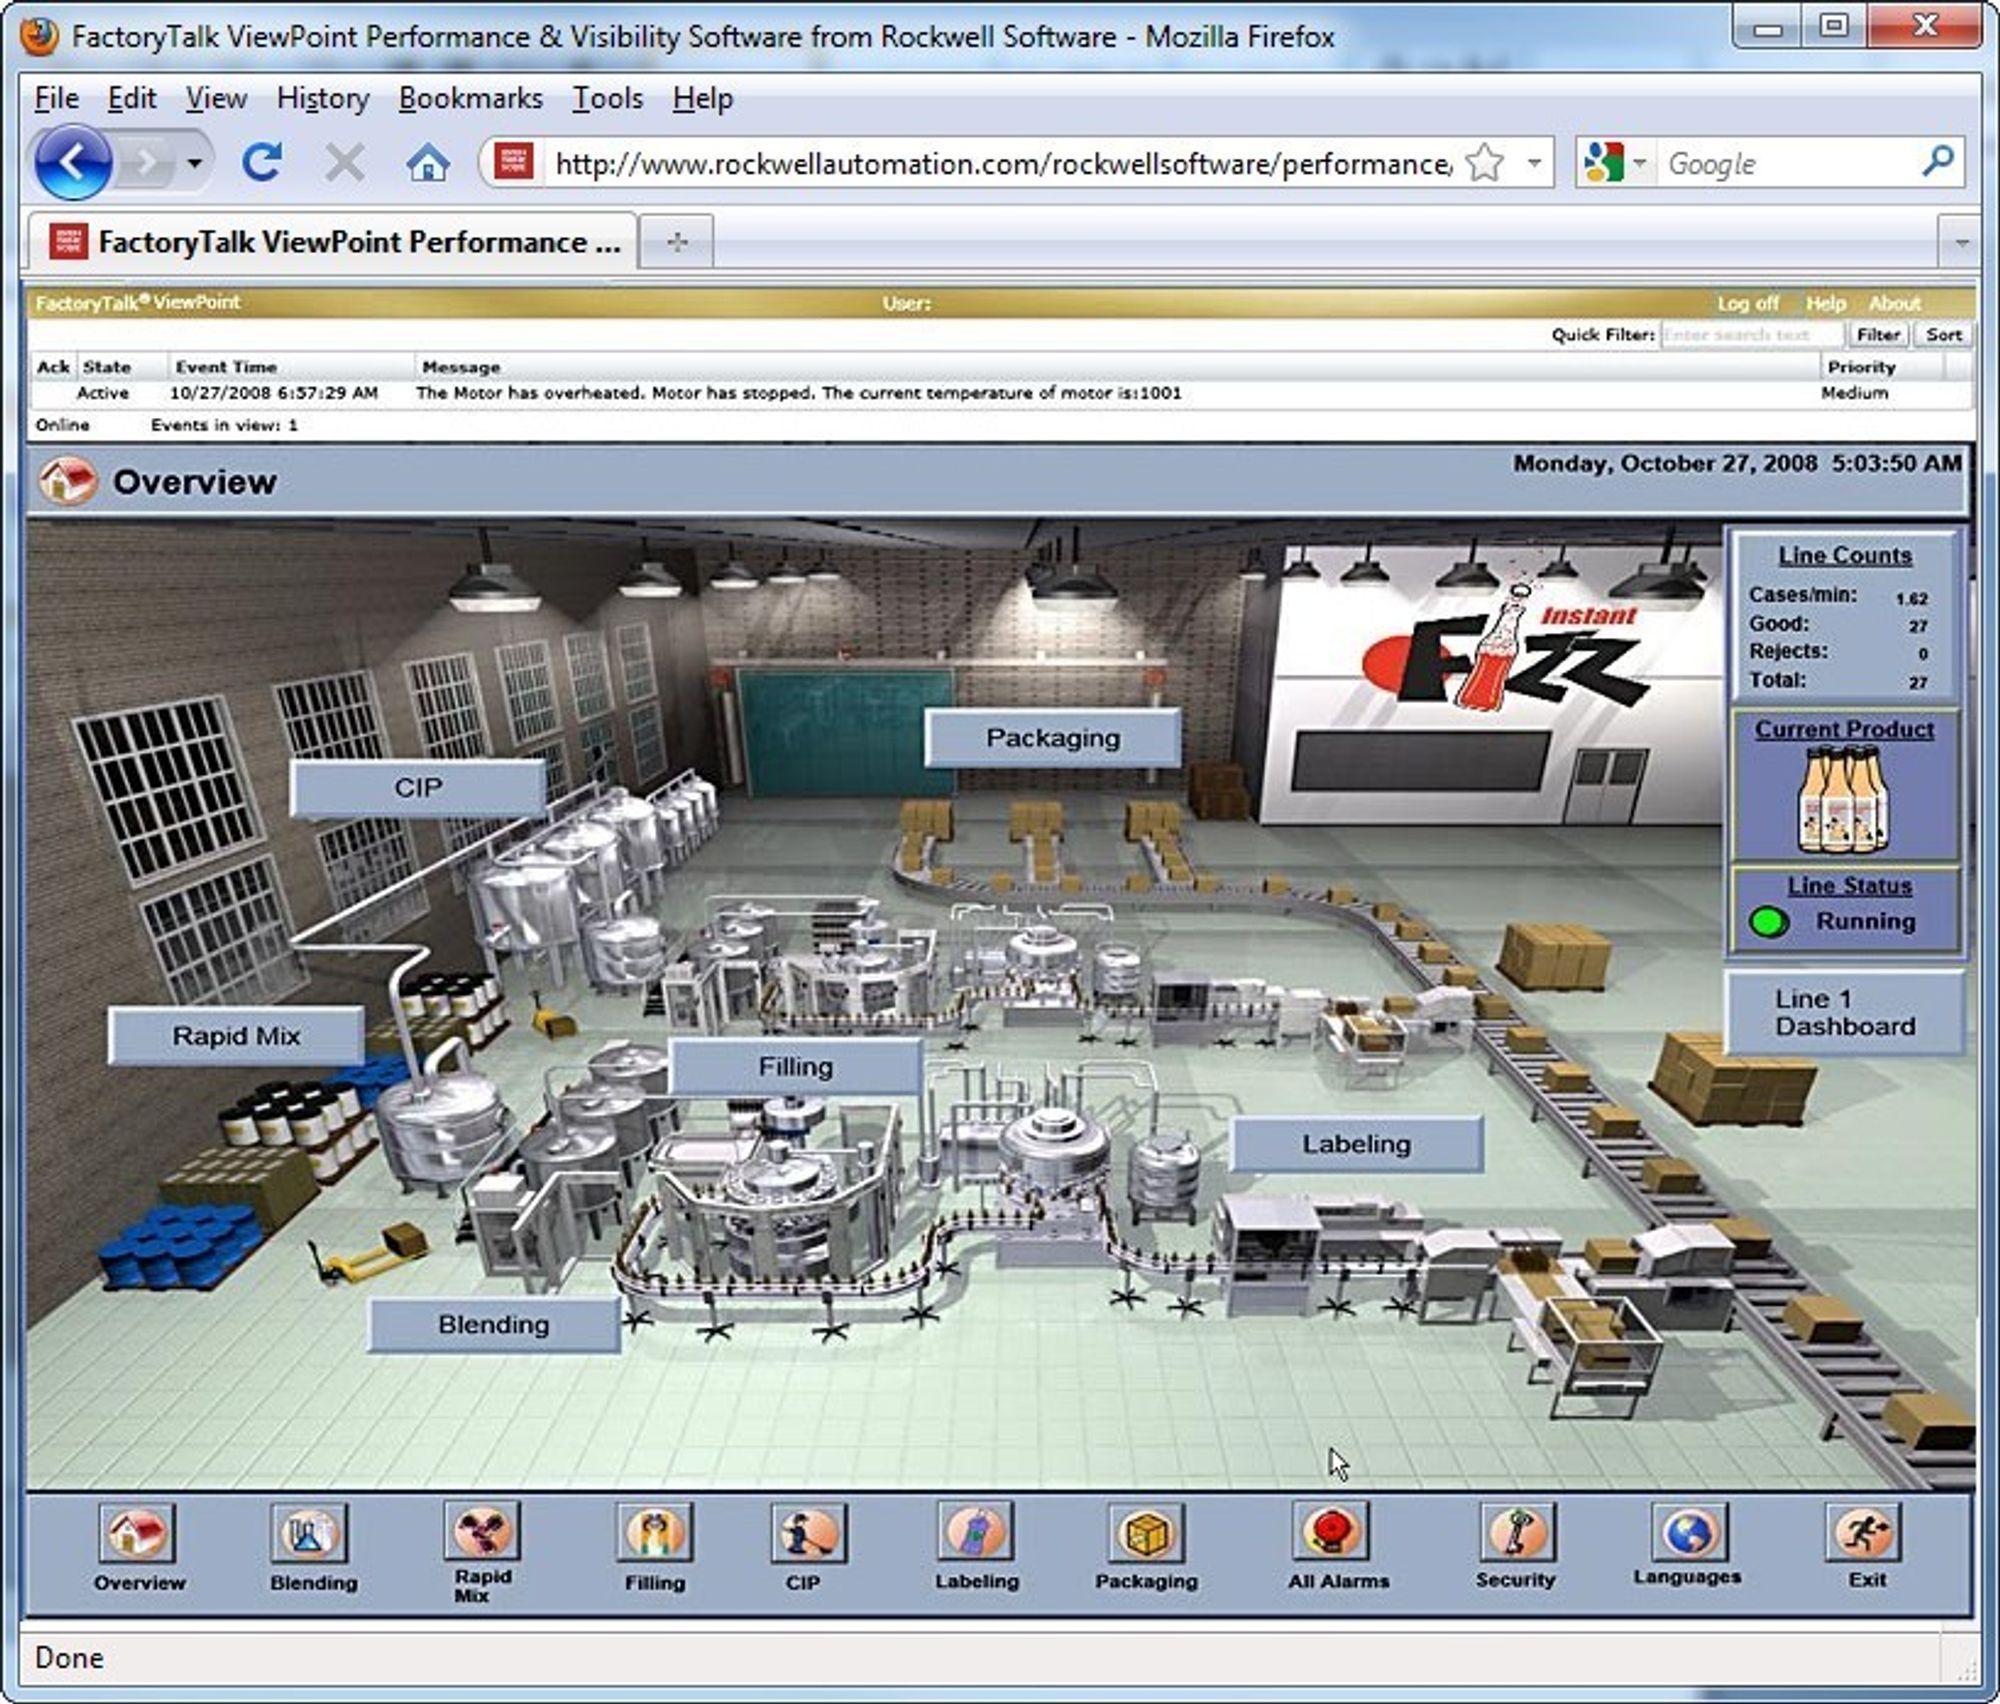2000x1704 pixels.
Task: Open the Blending icon in bottom navigation
Action: tap(309, 1532)
